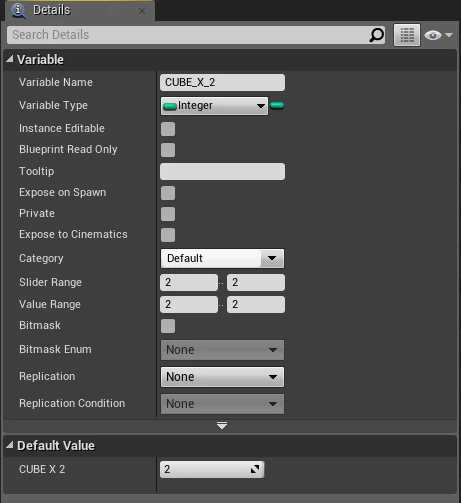461x503 pixels.
Task: Click the Variable Type label
Action: tap(53, 105)
